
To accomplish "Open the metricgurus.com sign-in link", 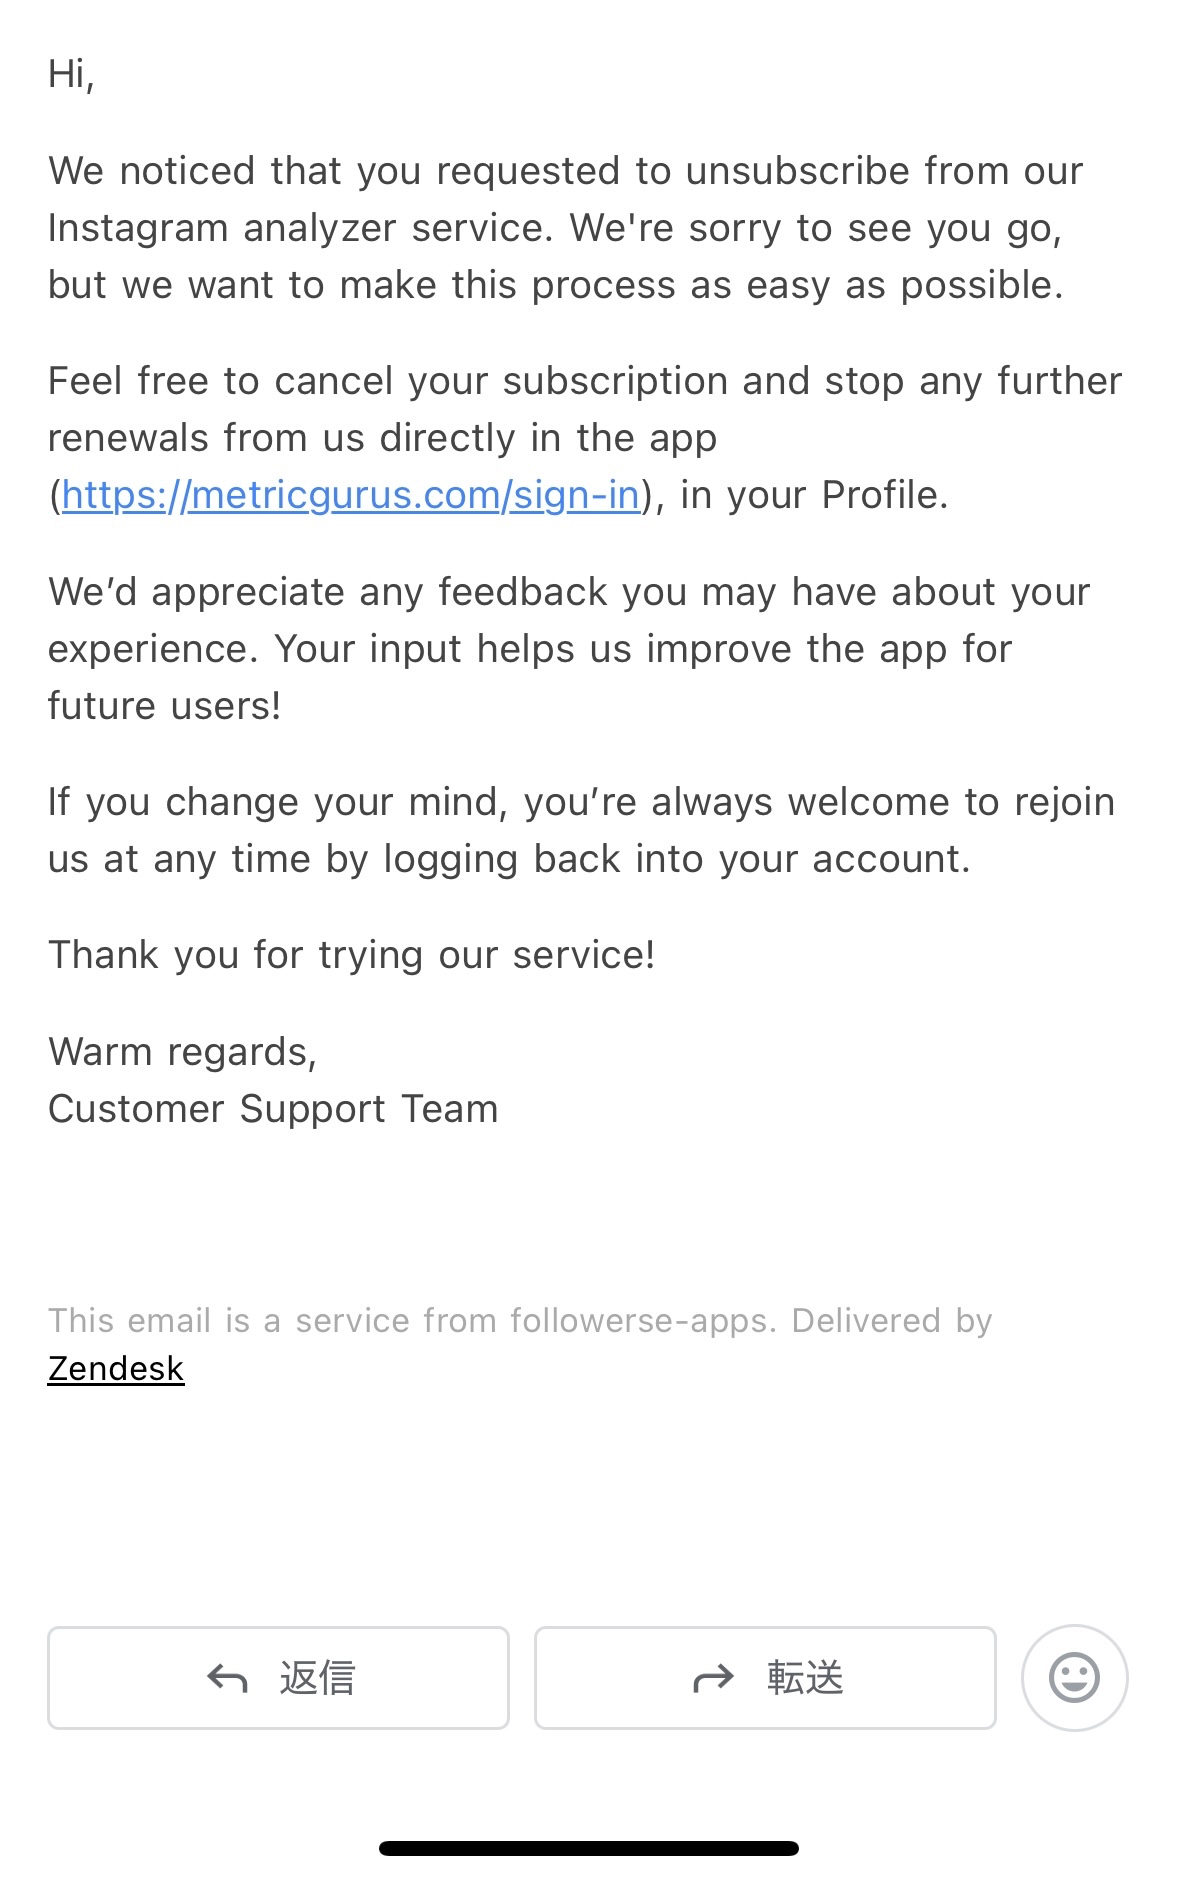I will coord(350,495).
